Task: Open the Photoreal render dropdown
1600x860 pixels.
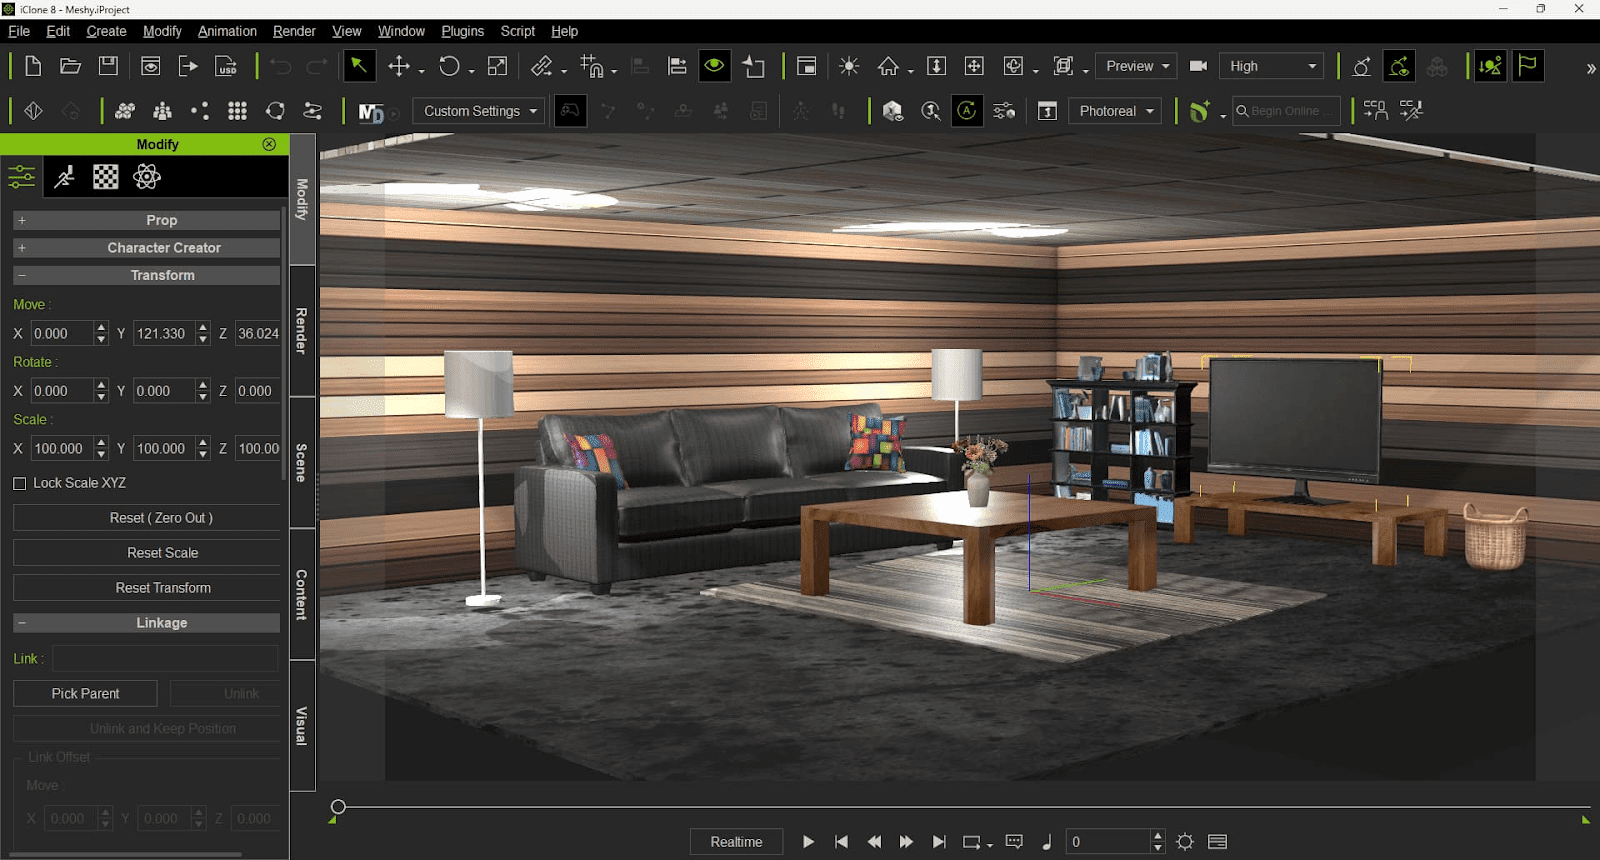Action: [1115, 111]
